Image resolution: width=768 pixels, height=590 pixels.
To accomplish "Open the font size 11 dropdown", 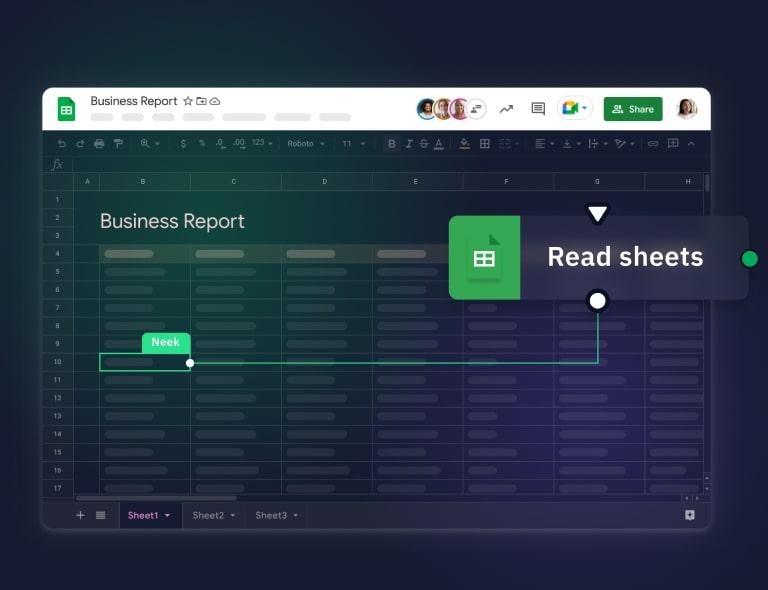I will pos(354,144).
